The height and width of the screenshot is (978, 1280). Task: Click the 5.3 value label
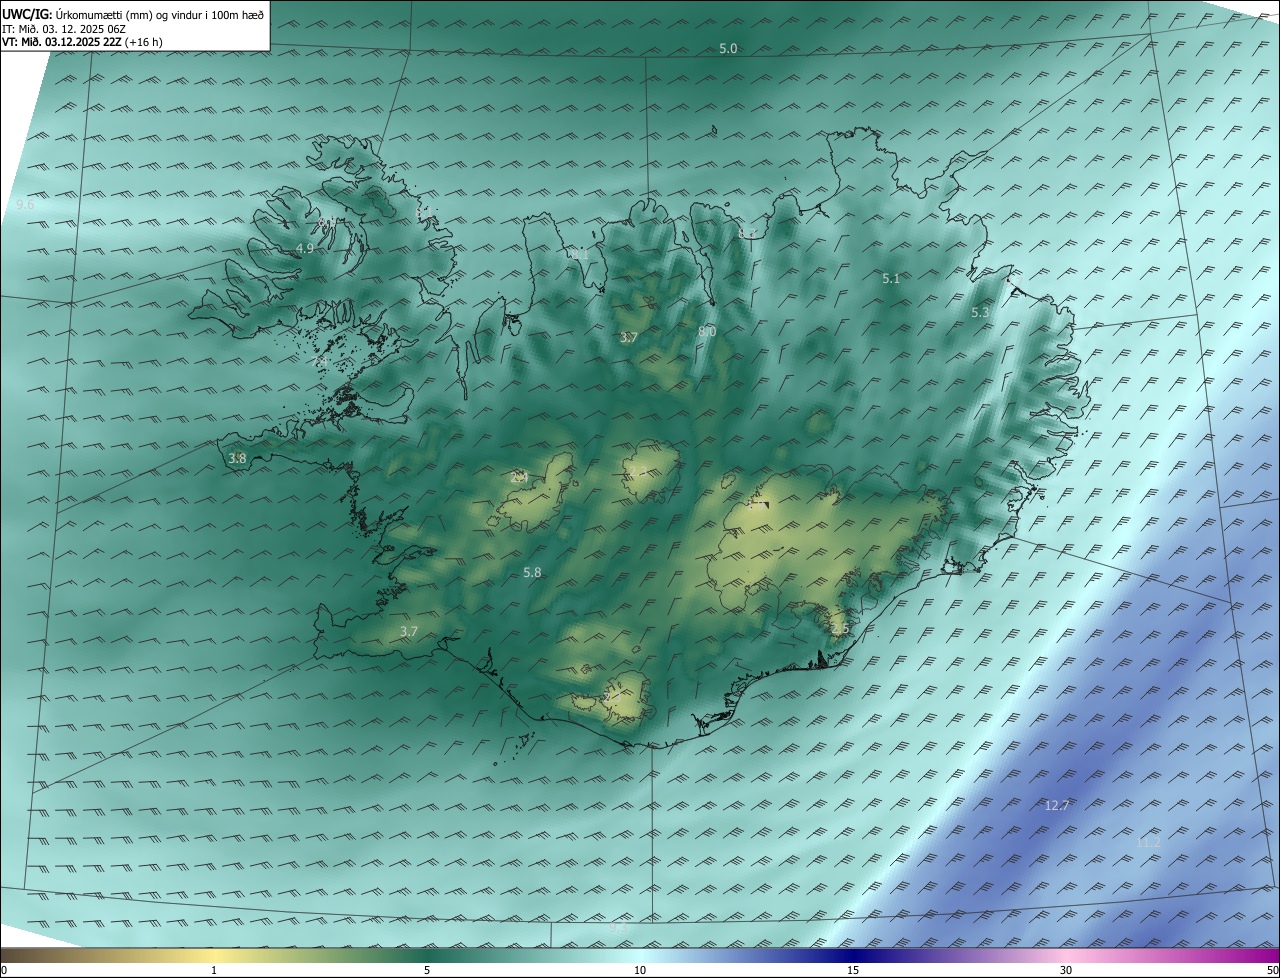980,312
